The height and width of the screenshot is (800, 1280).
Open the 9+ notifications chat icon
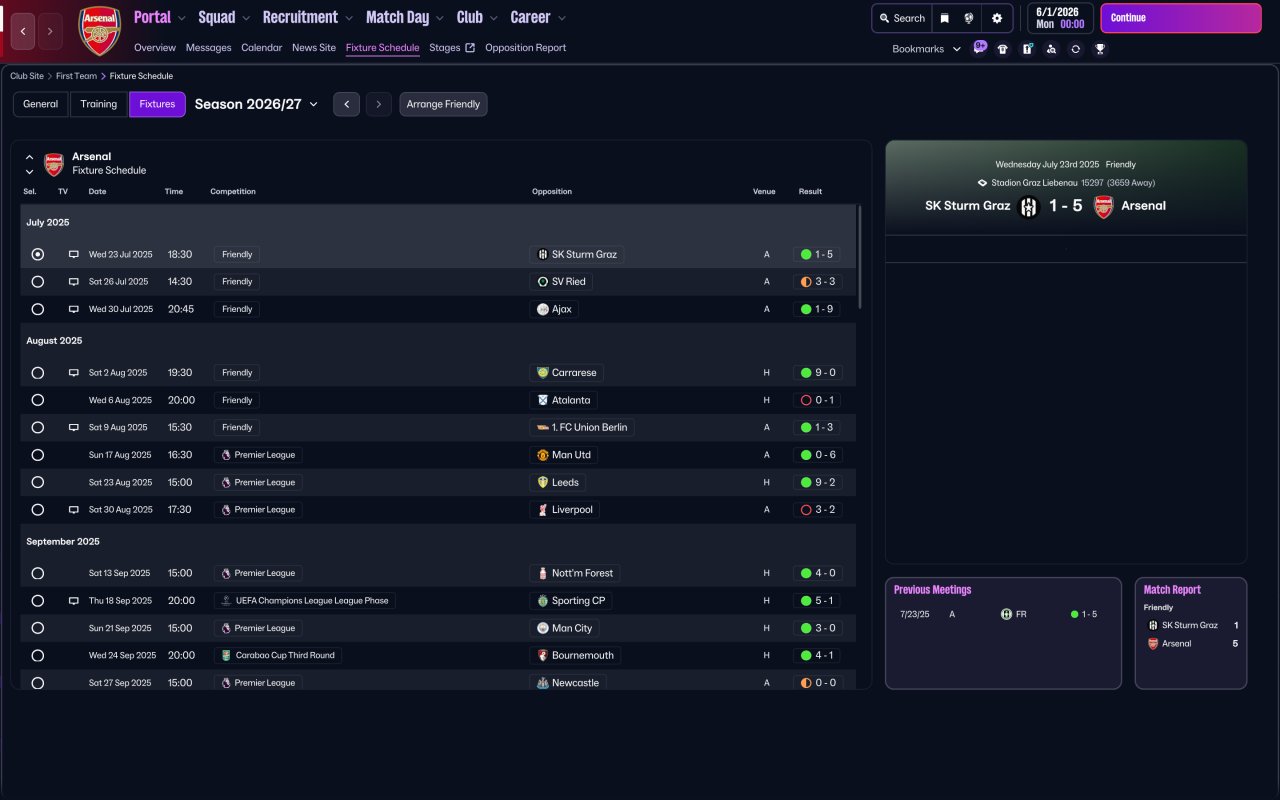point(980,47)
